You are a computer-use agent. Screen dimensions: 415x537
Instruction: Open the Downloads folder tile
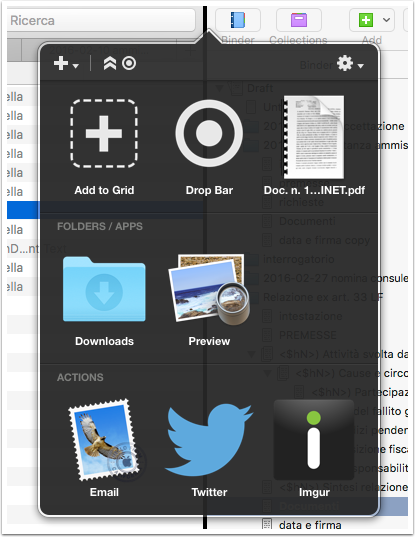click(x=104, y=289)
